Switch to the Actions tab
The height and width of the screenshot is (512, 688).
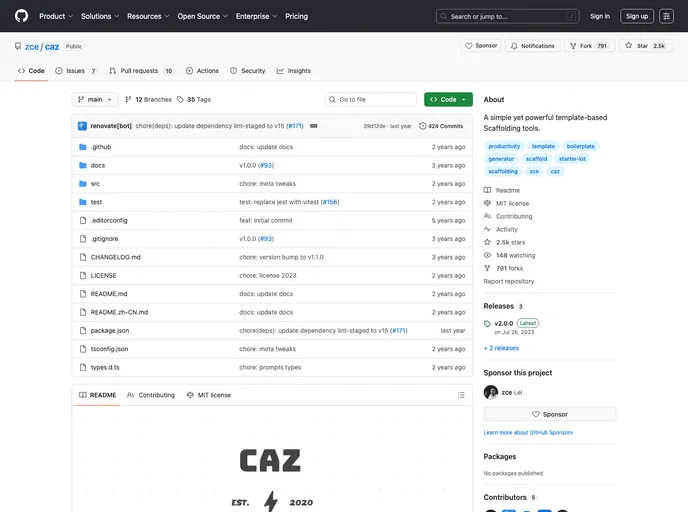click(202, 71)
